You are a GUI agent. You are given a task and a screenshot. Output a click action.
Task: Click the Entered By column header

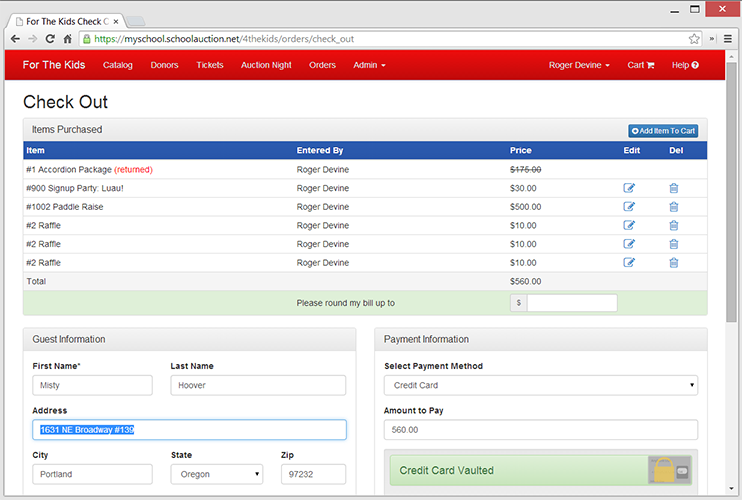click(x=320, y=150)
